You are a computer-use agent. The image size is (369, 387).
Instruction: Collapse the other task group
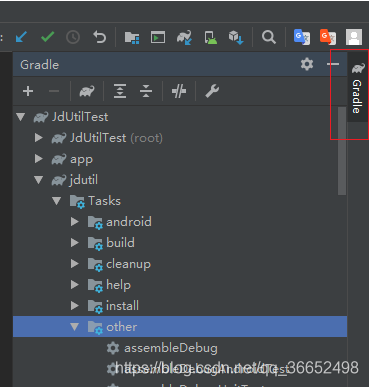(x=75, y=327)
